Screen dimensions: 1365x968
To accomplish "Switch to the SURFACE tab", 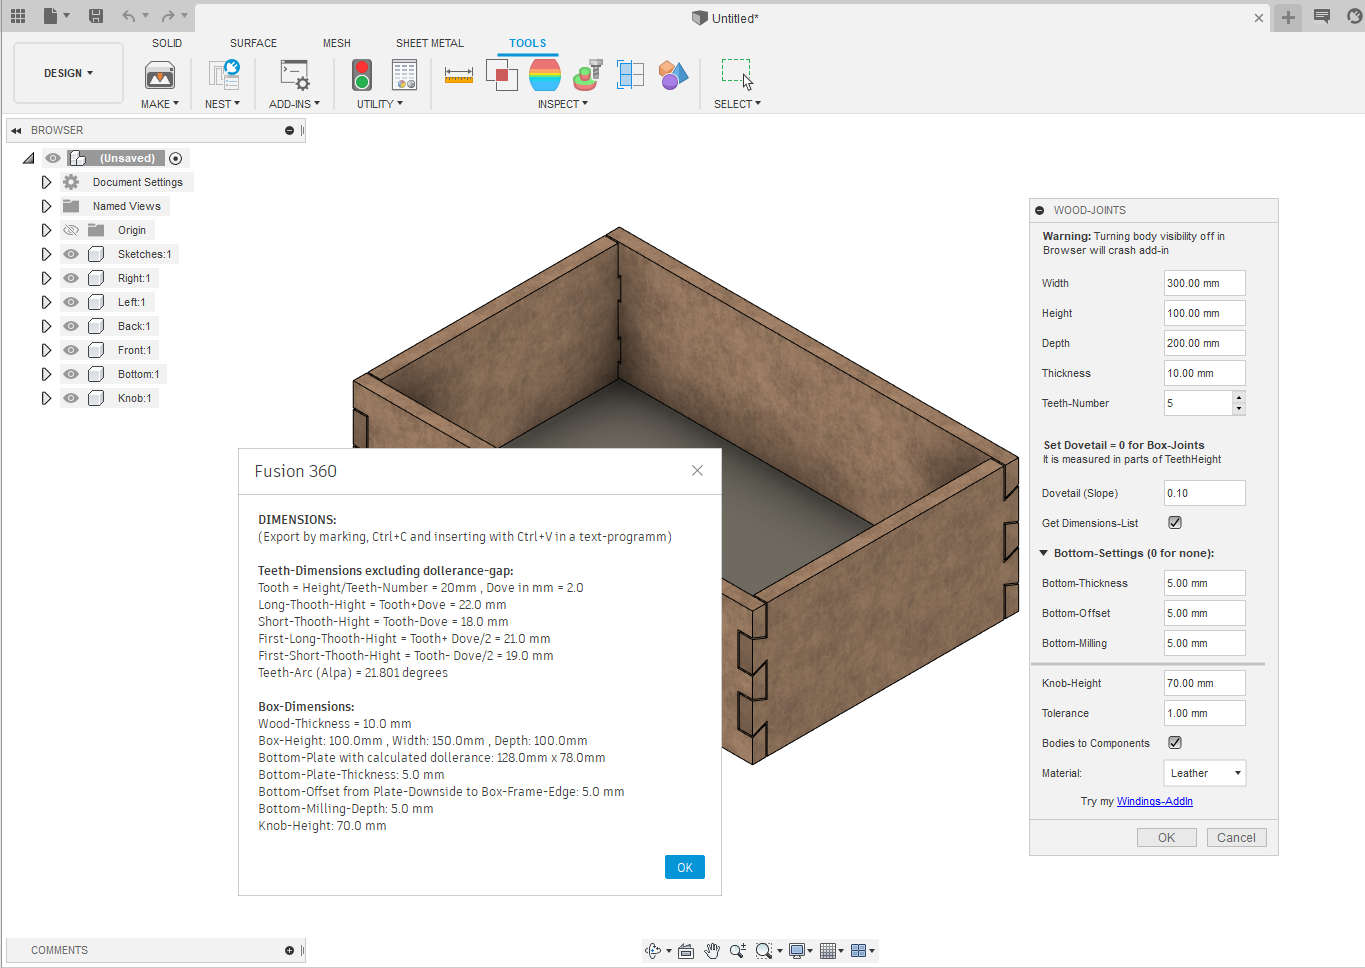I will 253,43.
